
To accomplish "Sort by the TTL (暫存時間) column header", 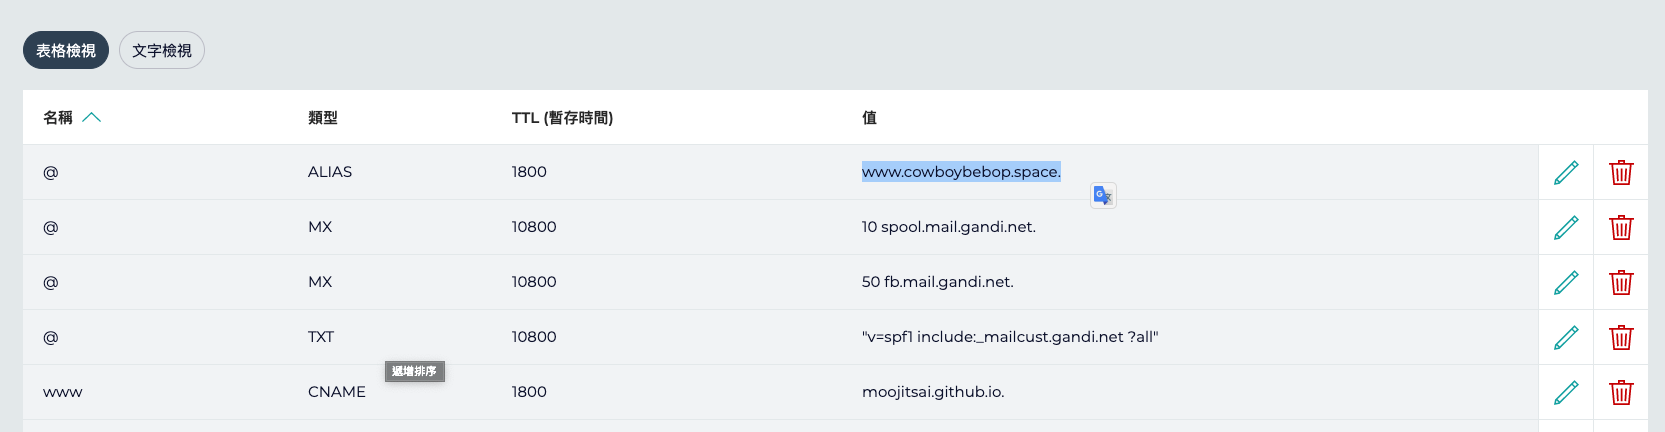I will pyautogui.click(x=562, y=118).
